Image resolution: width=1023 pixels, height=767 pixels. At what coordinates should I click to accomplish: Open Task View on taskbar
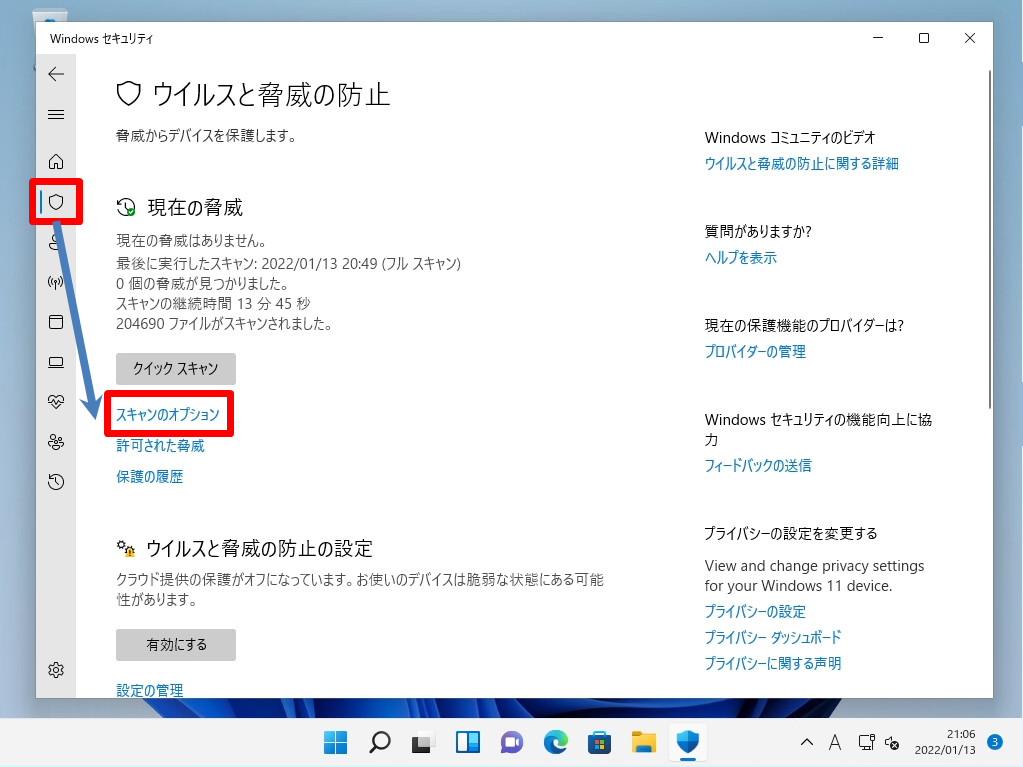423,742
